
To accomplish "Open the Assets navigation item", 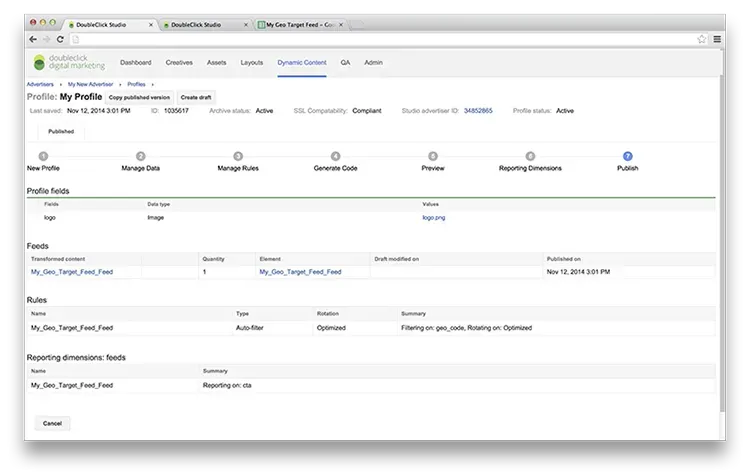I will pyautogui.click(x=216, y=62).
